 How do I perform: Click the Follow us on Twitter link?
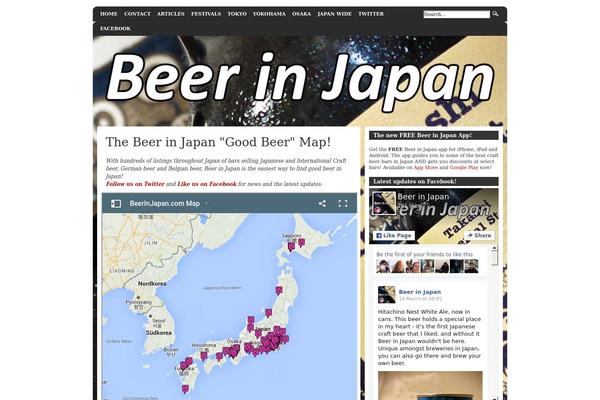point(135,184)
